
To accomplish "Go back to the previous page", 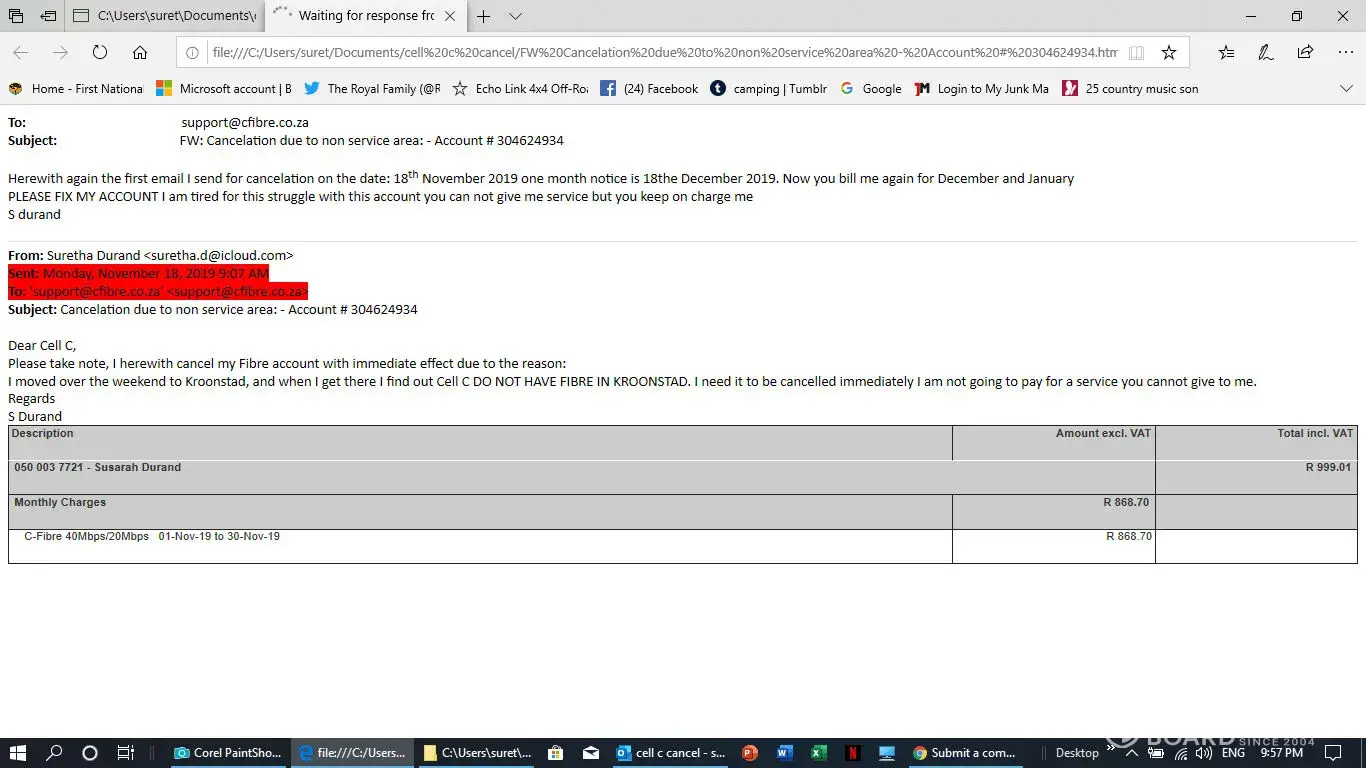I will point(20,53).
